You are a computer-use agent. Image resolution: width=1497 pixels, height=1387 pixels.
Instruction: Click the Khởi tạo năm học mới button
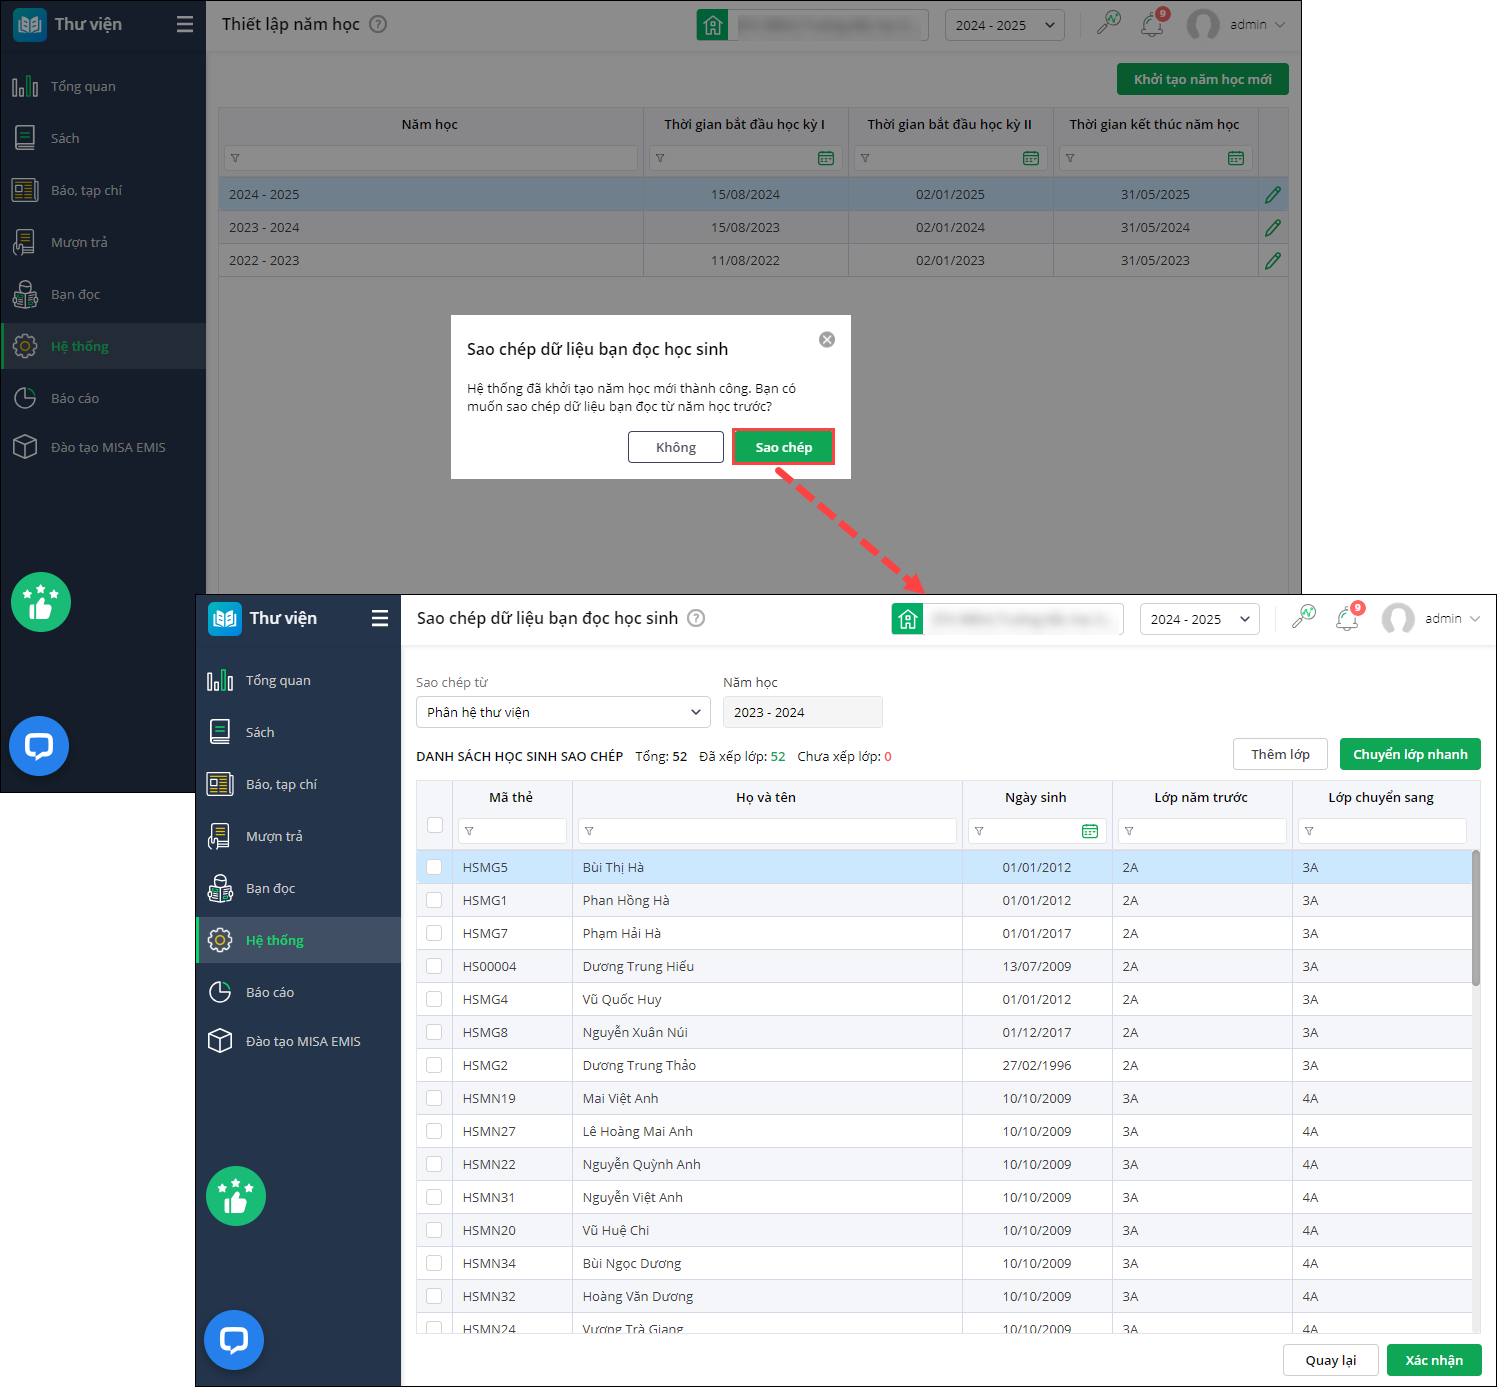pos(1202,79)
